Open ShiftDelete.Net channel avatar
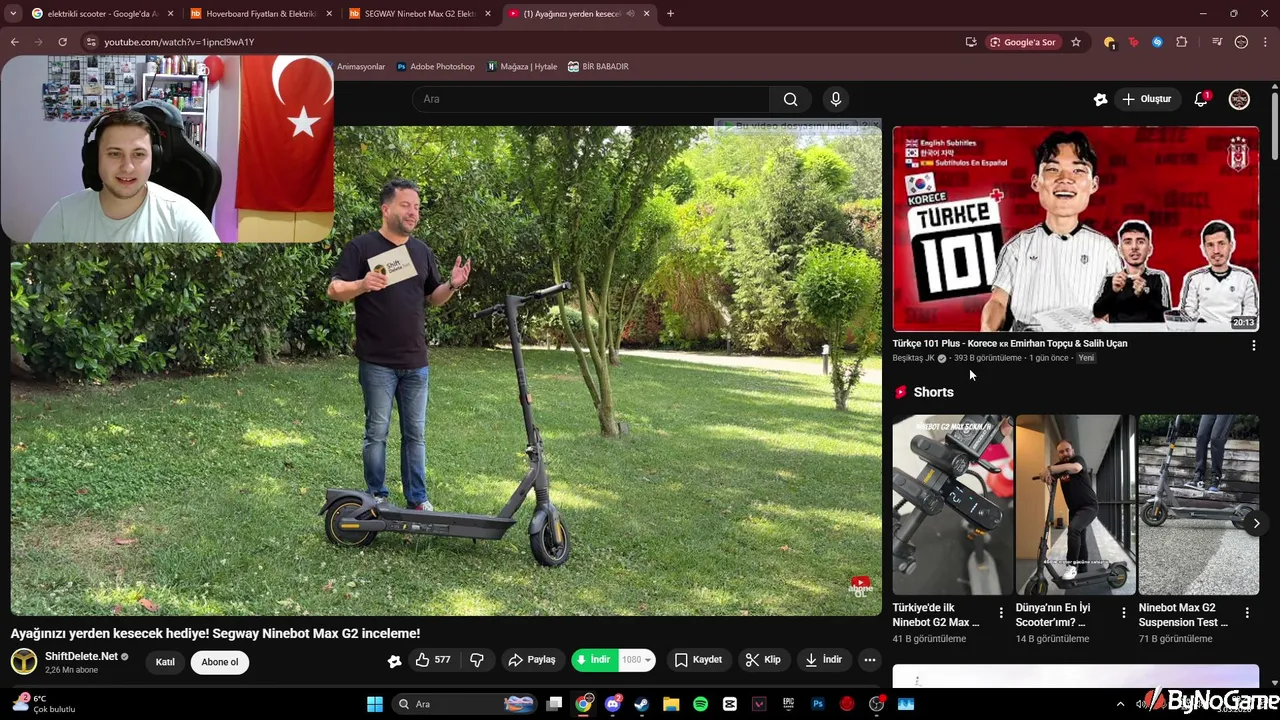1280x720 pixels. 24,661
